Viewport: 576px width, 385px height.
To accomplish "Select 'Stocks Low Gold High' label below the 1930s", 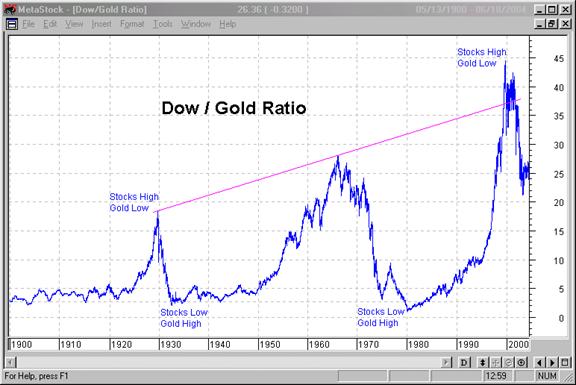I will 184,318.
